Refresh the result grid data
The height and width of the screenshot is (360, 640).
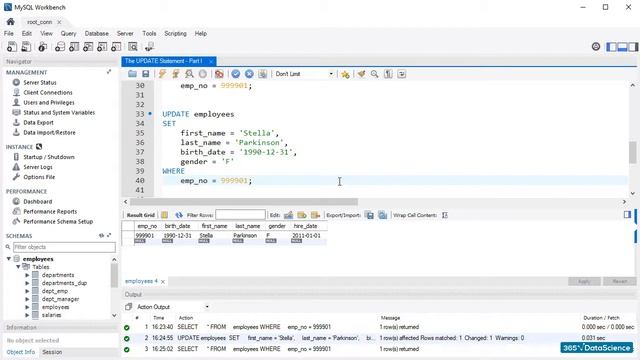[179, 215]
